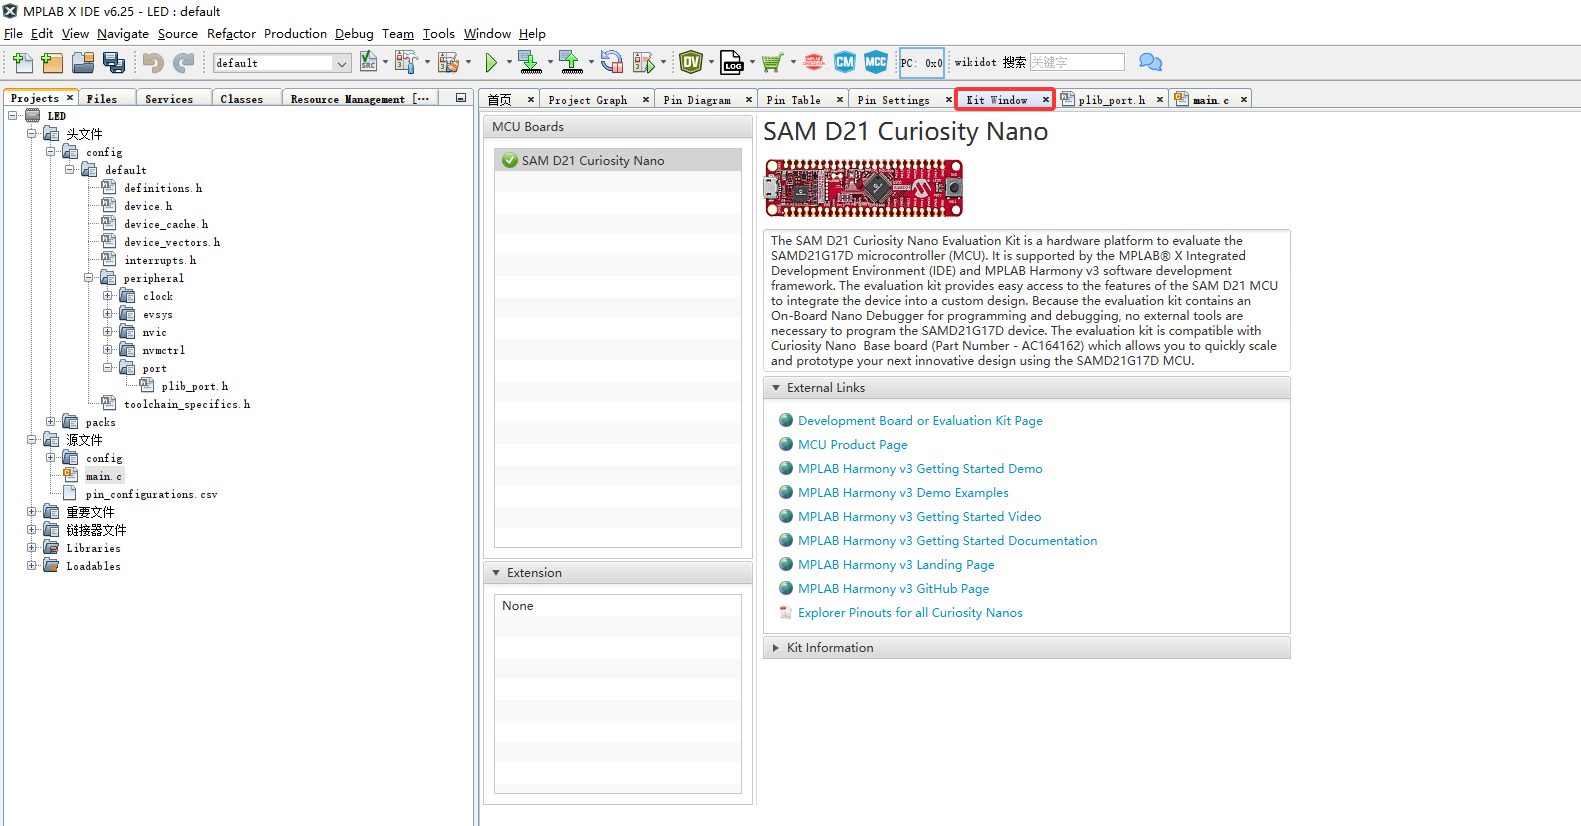Click the Read Device Memory upload icon
The width and height of the screenshot is (1581, 826).
coord(571,62)
